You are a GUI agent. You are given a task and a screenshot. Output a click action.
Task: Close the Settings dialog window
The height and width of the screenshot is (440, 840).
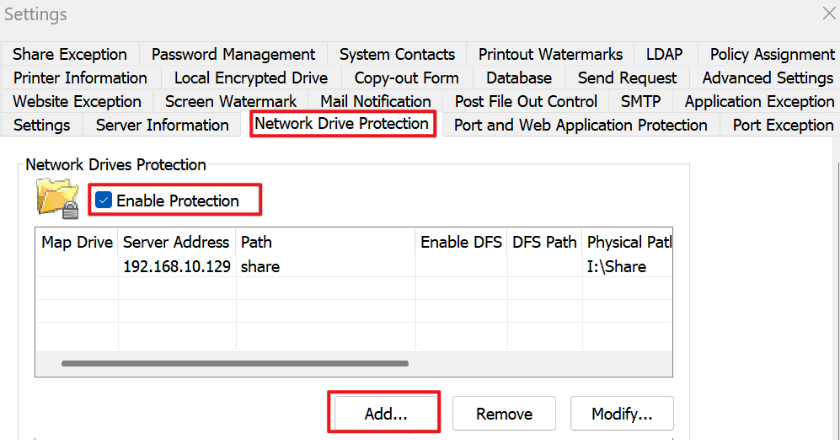click(829, 13)
